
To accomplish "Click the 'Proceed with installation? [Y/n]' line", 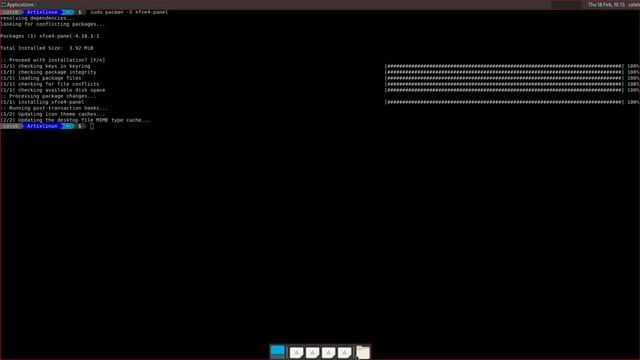I will pos(53,60).
